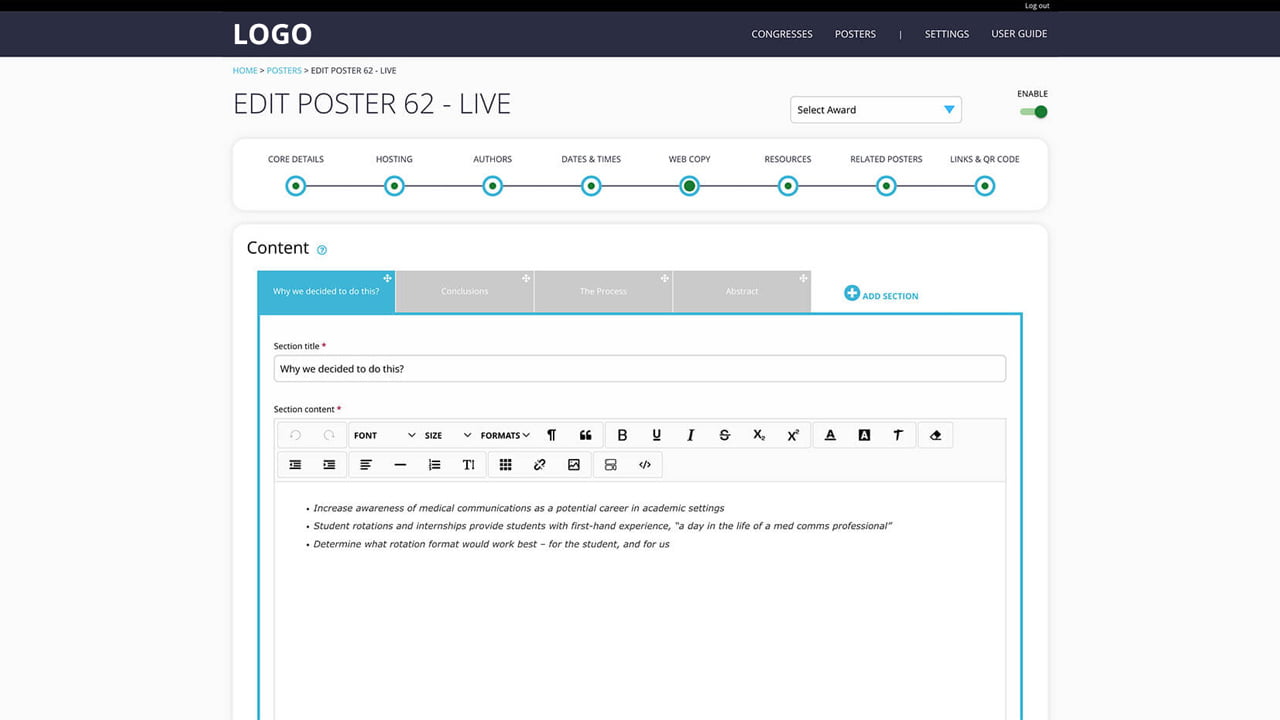Open the Select Award dropdown
This screenshot has width=1280, height=720.
tap(876, 110)
